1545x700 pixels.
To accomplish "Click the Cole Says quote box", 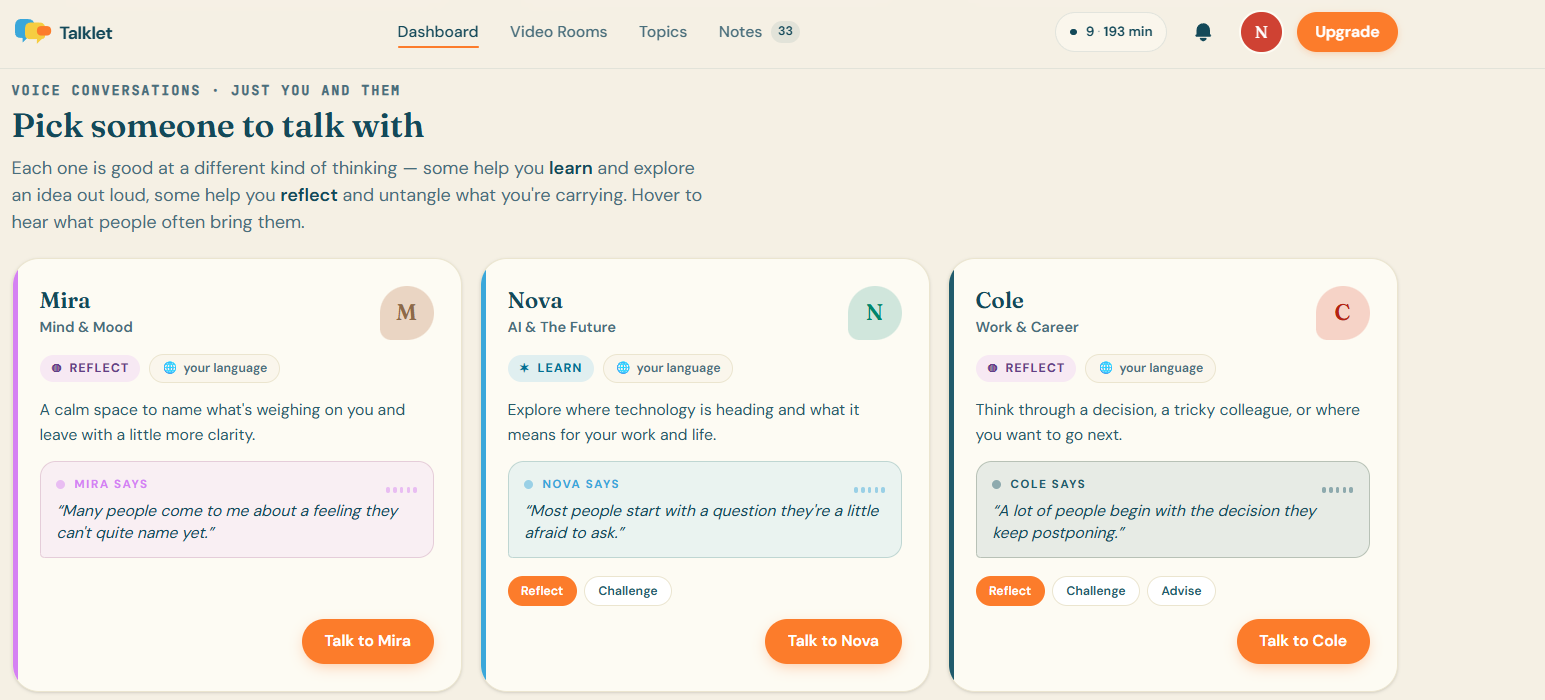I will [x=1173, y=510].
